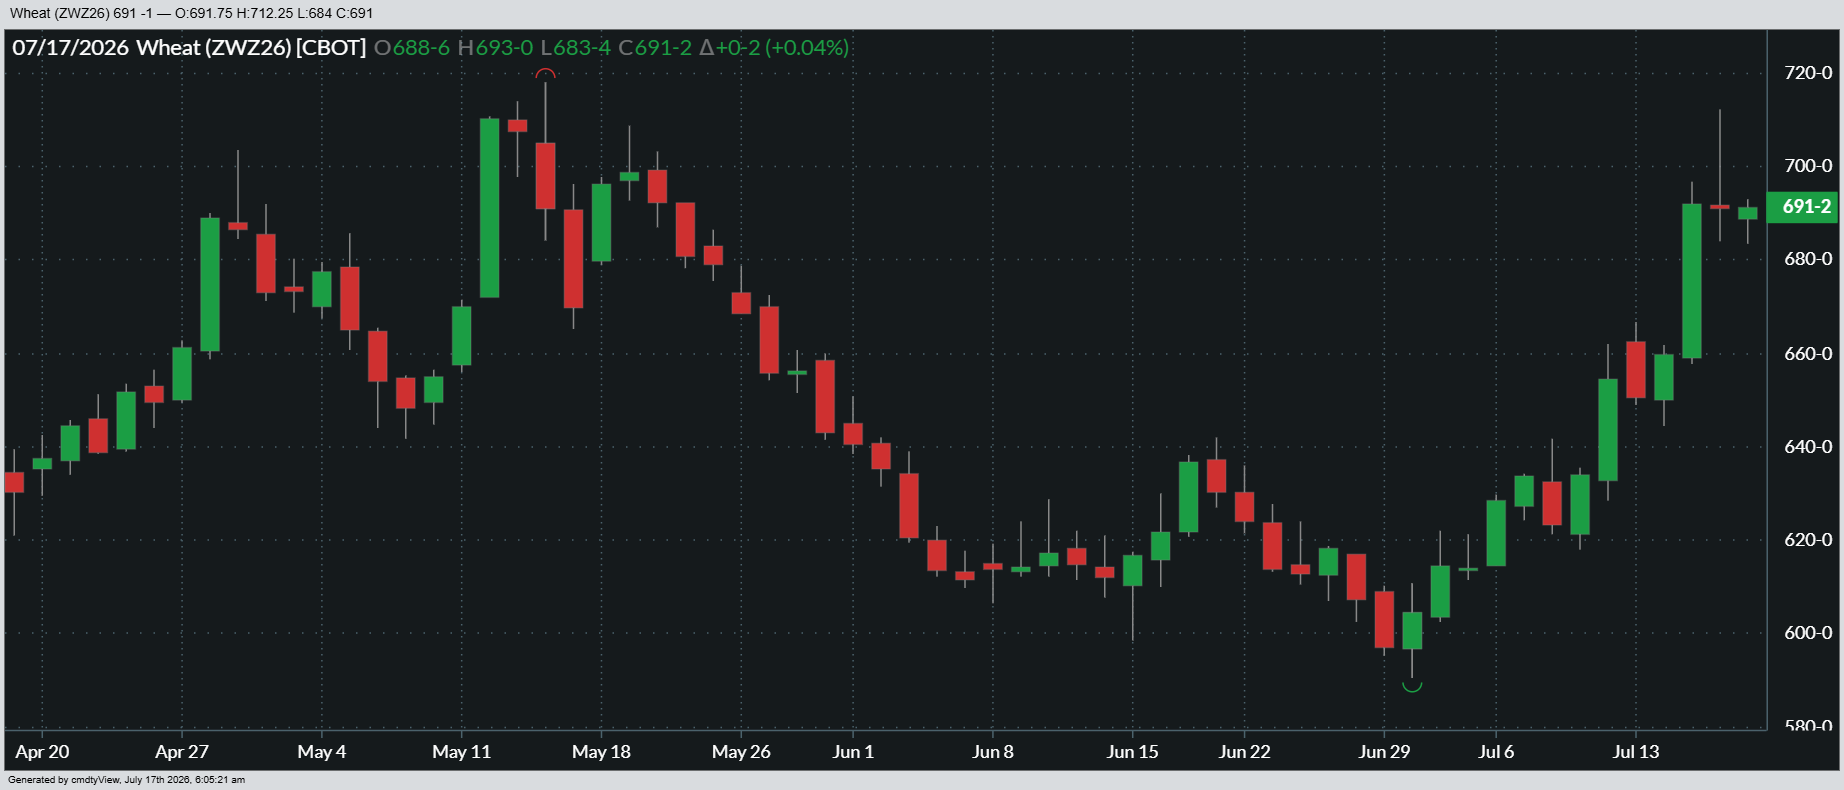Click the 'Generated by cmdtyView' footer text

[x=126, y=780]
